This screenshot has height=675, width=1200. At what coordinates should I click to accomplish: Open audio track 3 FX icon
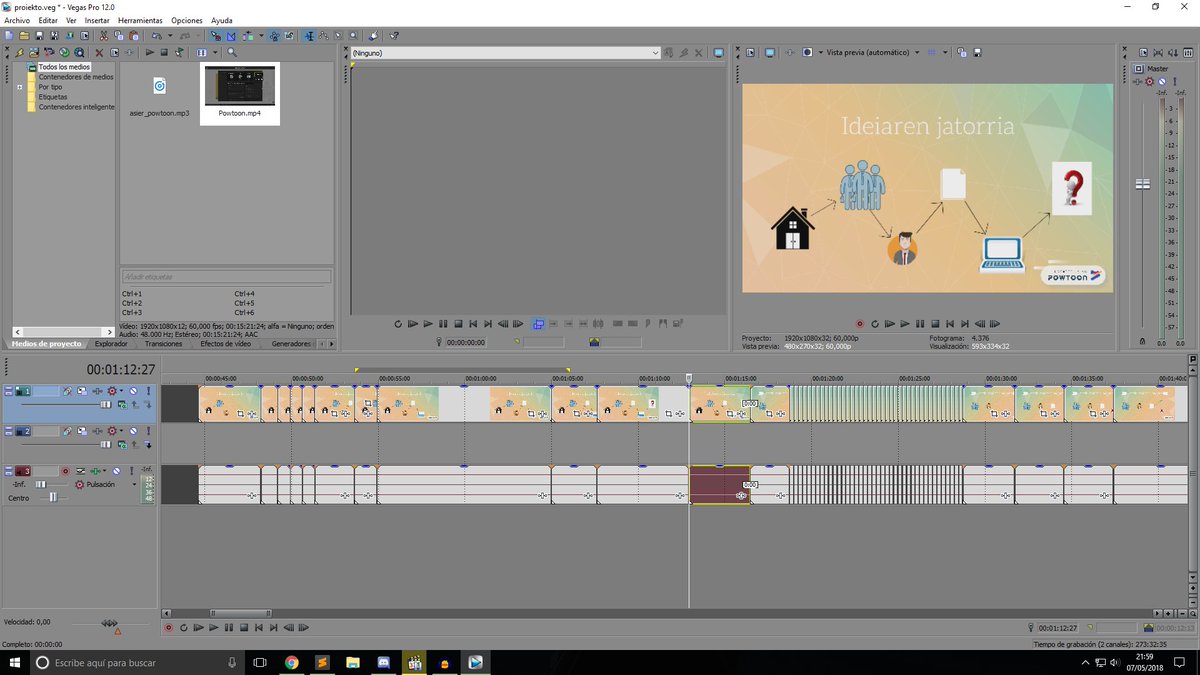click(x=95, y=471)
